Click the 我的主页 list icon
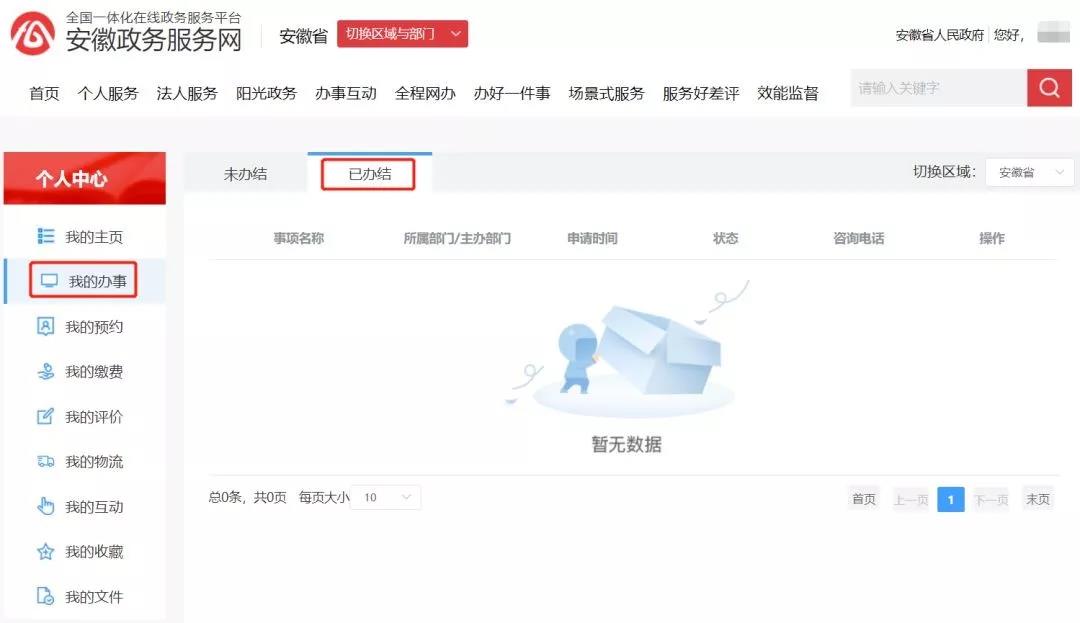1080x623 pixels. click(x=45, y=236)
